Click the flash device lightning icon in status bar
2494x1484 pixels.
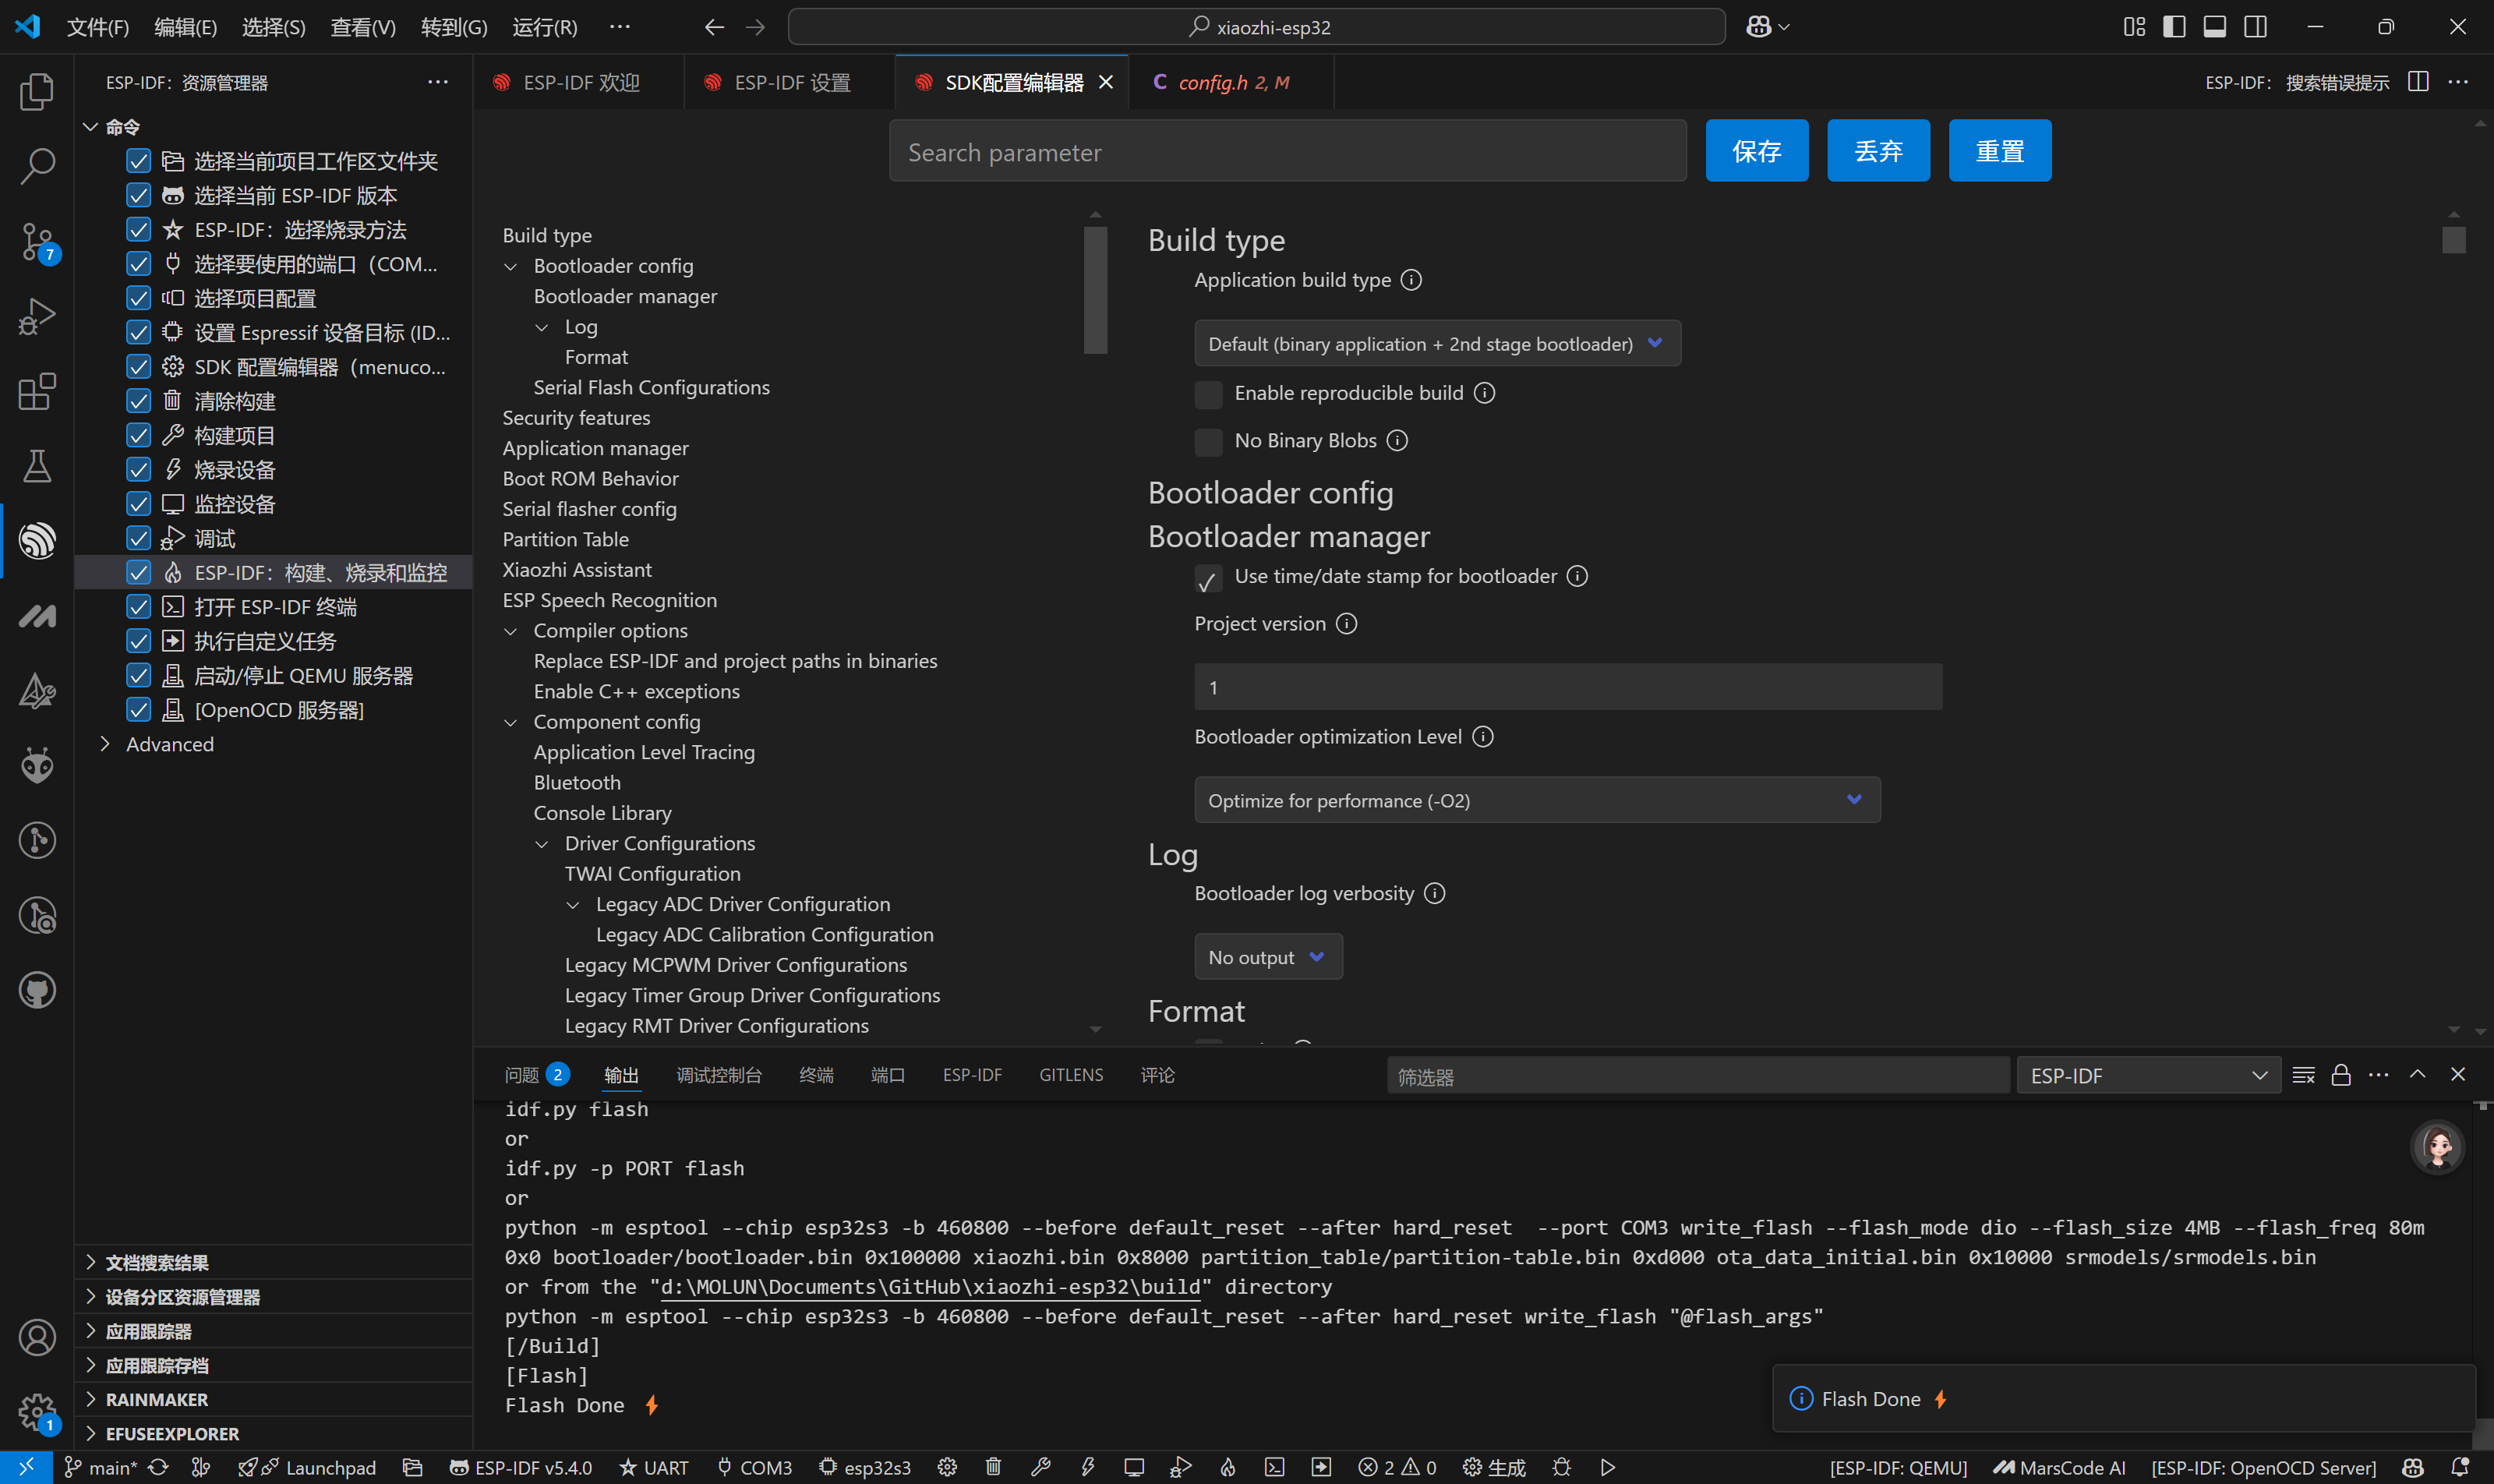[x=1087, y=1467]
